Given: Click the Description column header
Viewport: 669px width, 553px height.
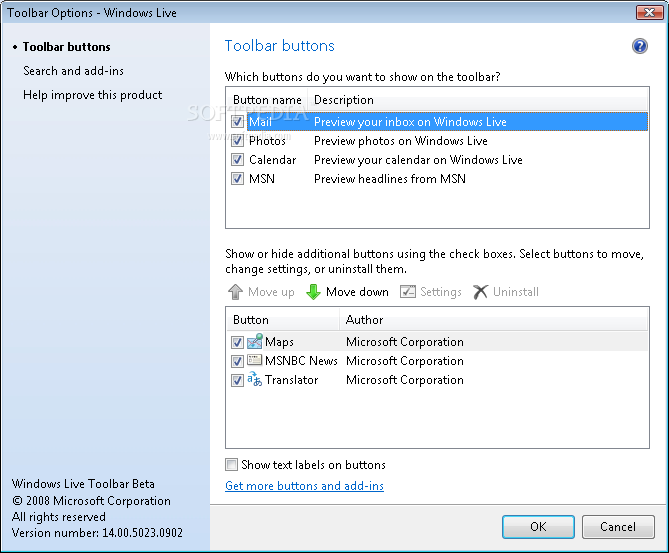Looking at the screenshot, I should [478, 100].
